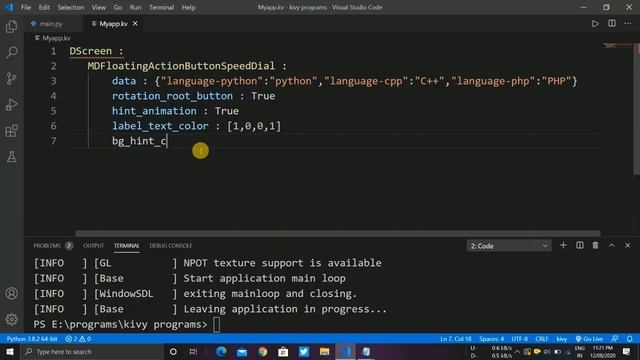
Task: Open the View menu
Action: (x=98, y=7)
